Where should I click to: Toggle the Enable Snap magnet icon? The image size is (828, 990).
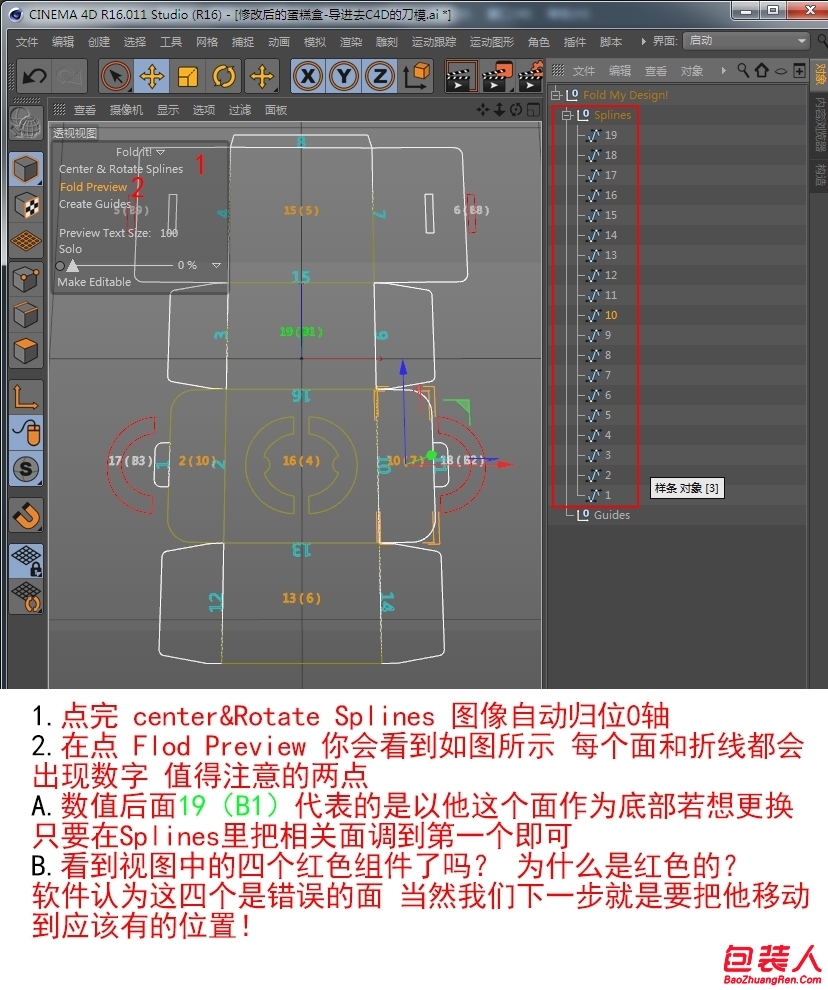click(26, 515)
